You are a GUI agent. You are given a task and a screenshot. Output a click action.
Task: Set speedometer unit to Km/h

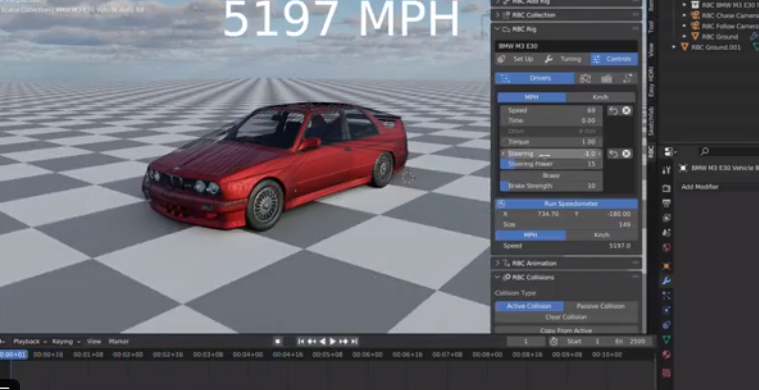(x=602, y=235)
